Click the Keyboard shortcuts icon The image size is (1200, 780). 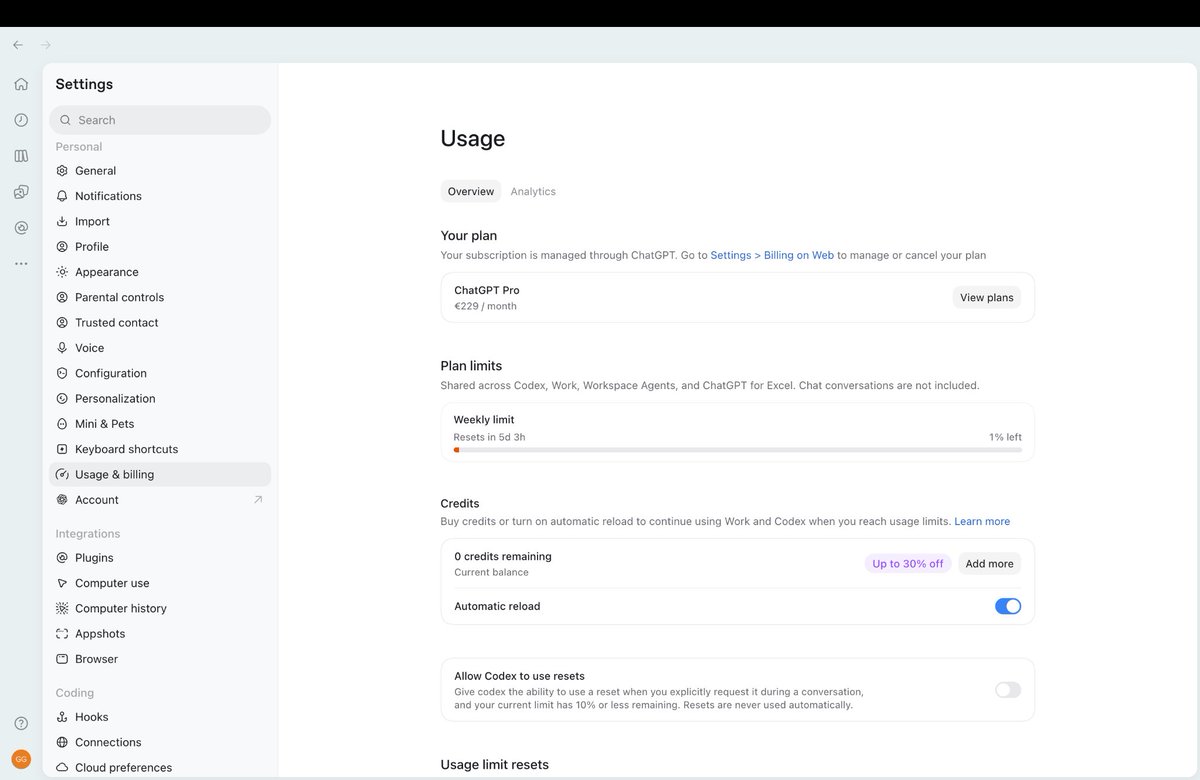62,449
